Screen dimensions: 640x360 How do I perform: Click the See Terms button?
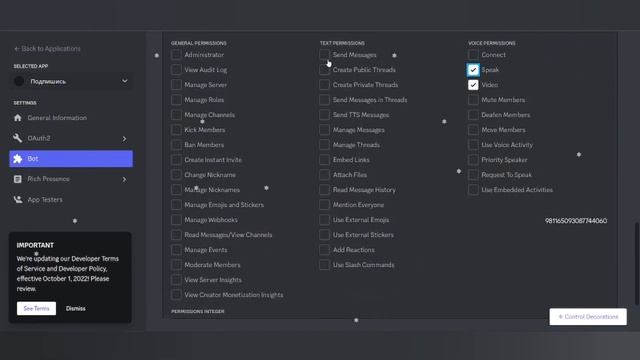coord(36,309)
